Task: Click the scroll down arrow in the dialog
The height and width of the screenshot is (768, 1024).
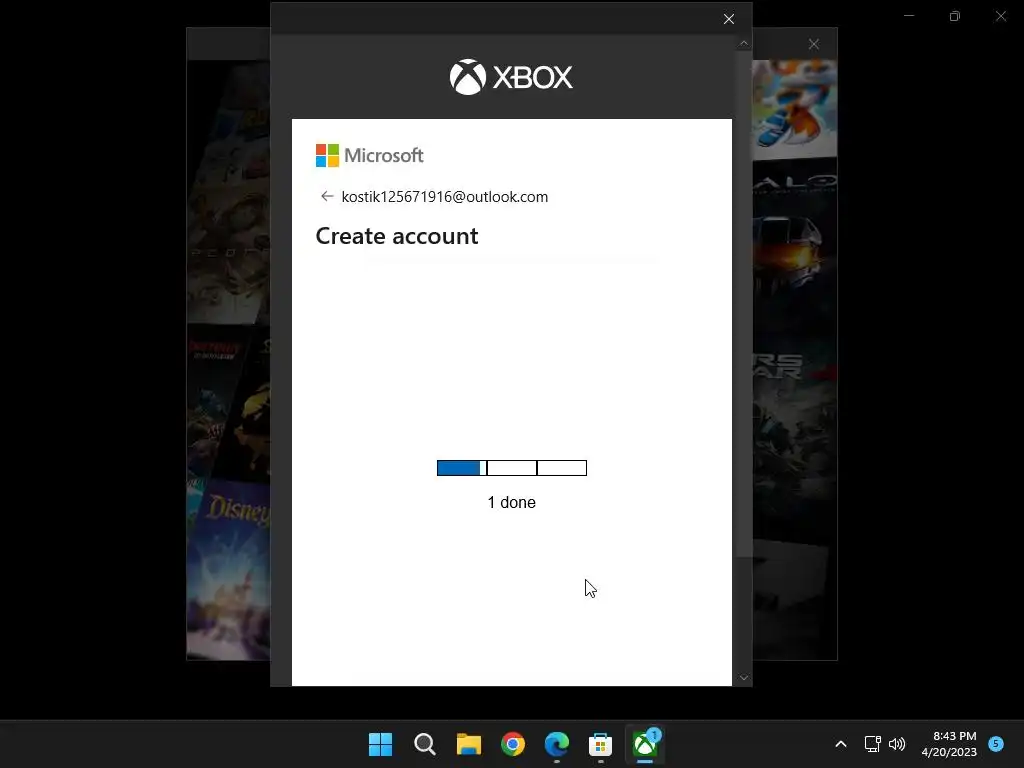Action: point(743,678)
